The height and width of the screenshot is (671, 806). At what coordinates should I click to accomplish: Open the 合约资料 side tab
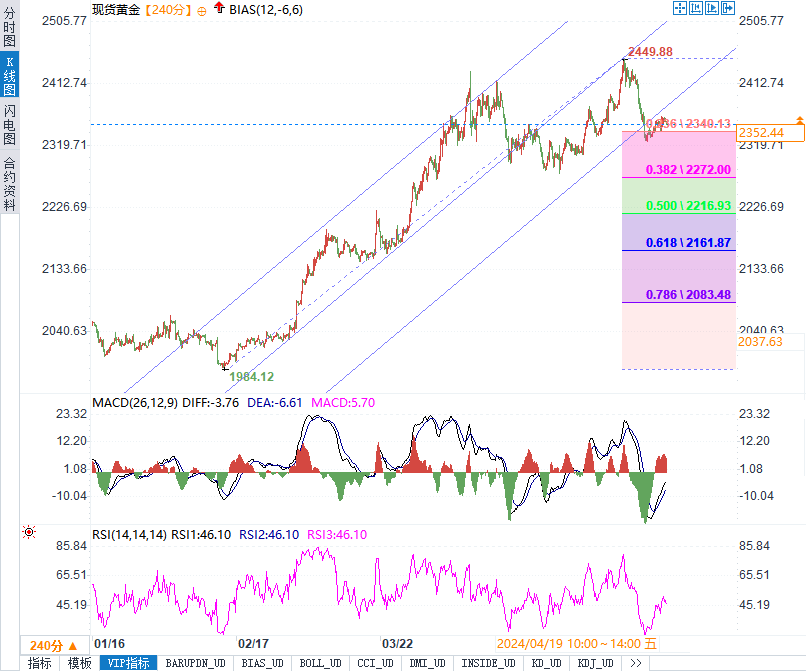9,183
